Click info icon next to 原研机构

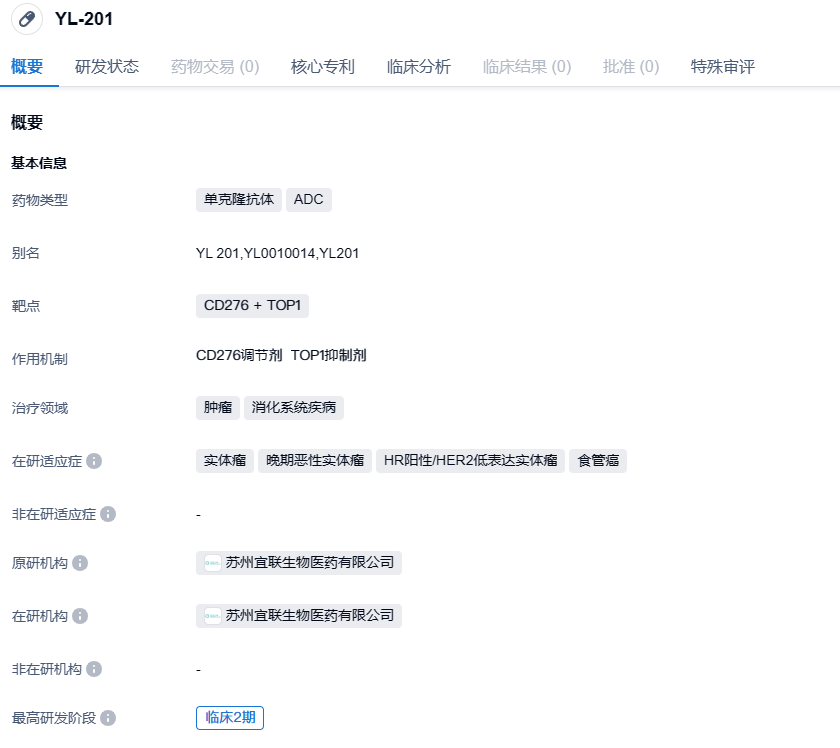coord(80,563)
